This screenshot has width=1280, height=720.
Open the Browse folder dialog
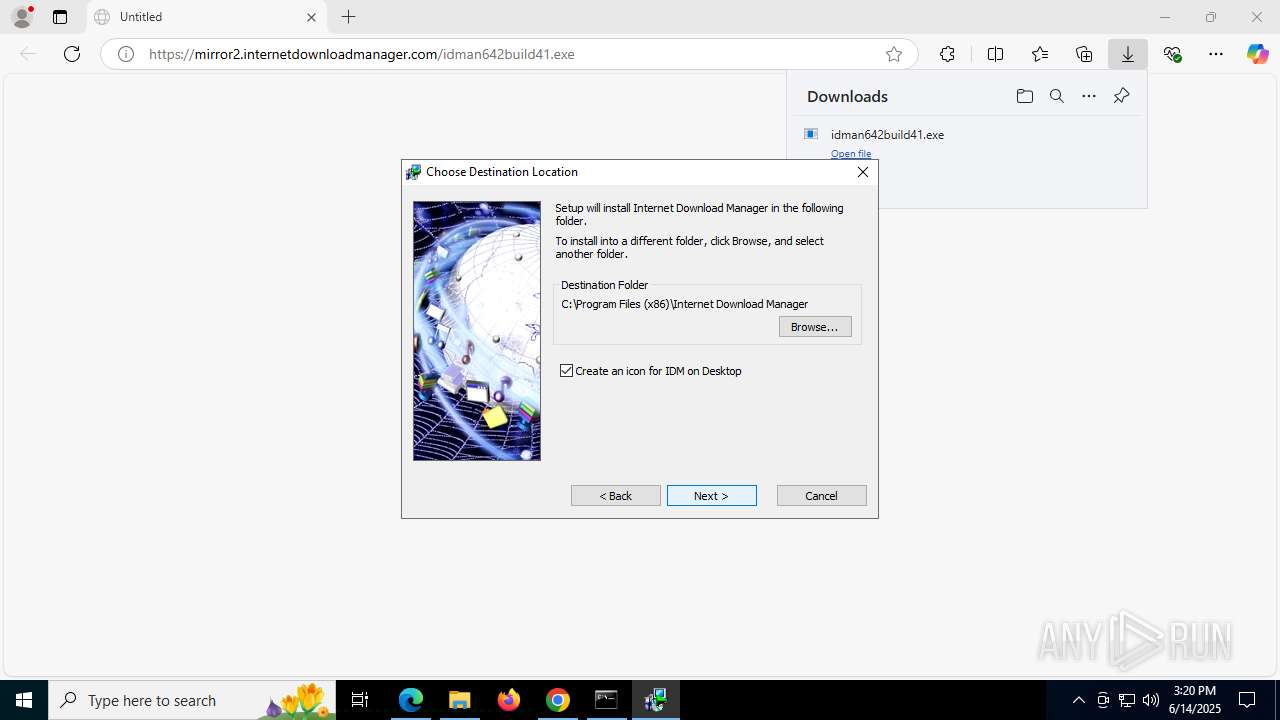815,327
